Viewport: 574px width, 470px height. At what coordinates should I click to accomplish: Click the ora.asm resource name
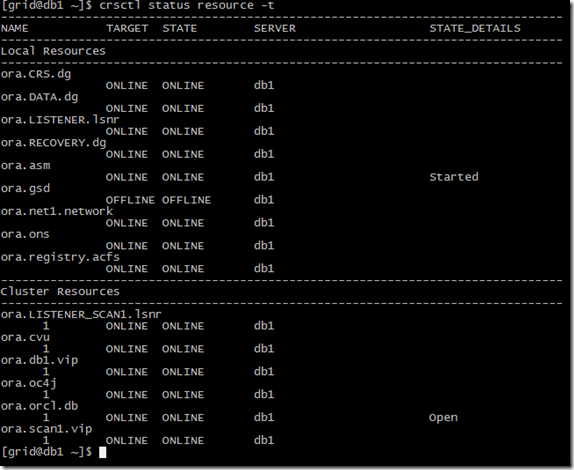(25, 166)
